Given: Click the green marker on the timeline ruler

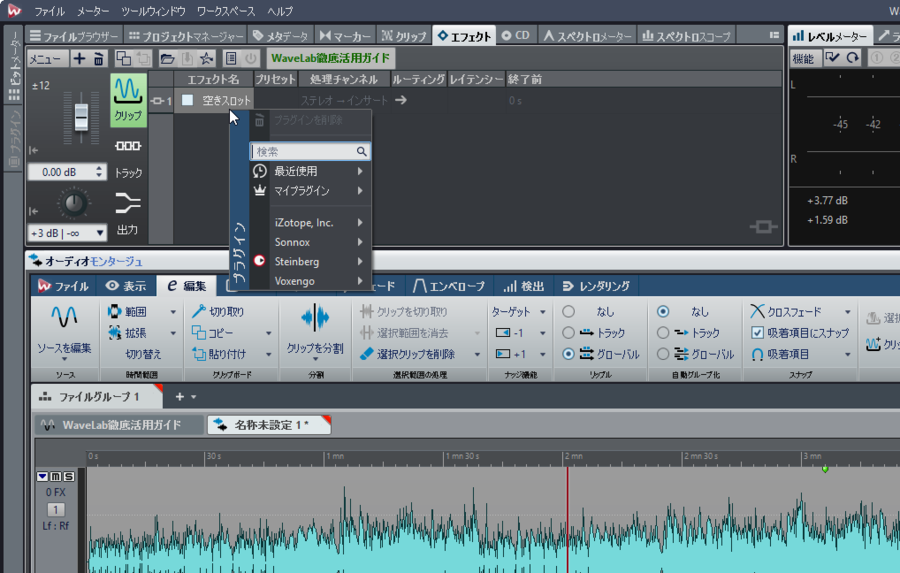Looking at the screenshot, I should [825, 470].
